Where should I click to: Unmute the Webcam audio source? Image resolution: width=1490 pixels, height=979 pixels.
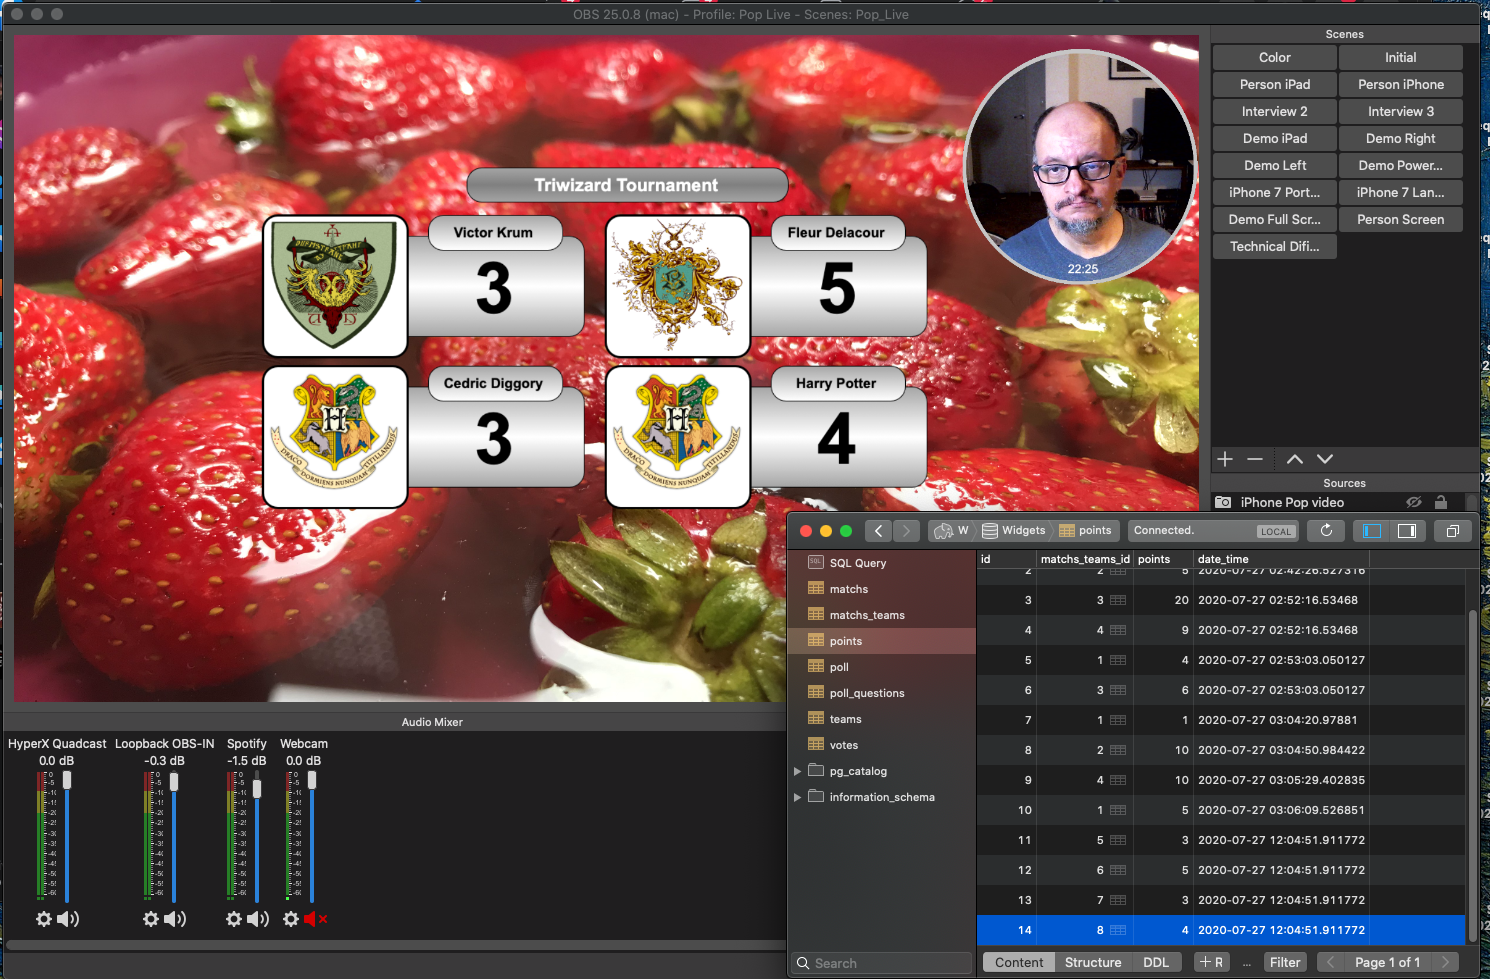[315, 919]
